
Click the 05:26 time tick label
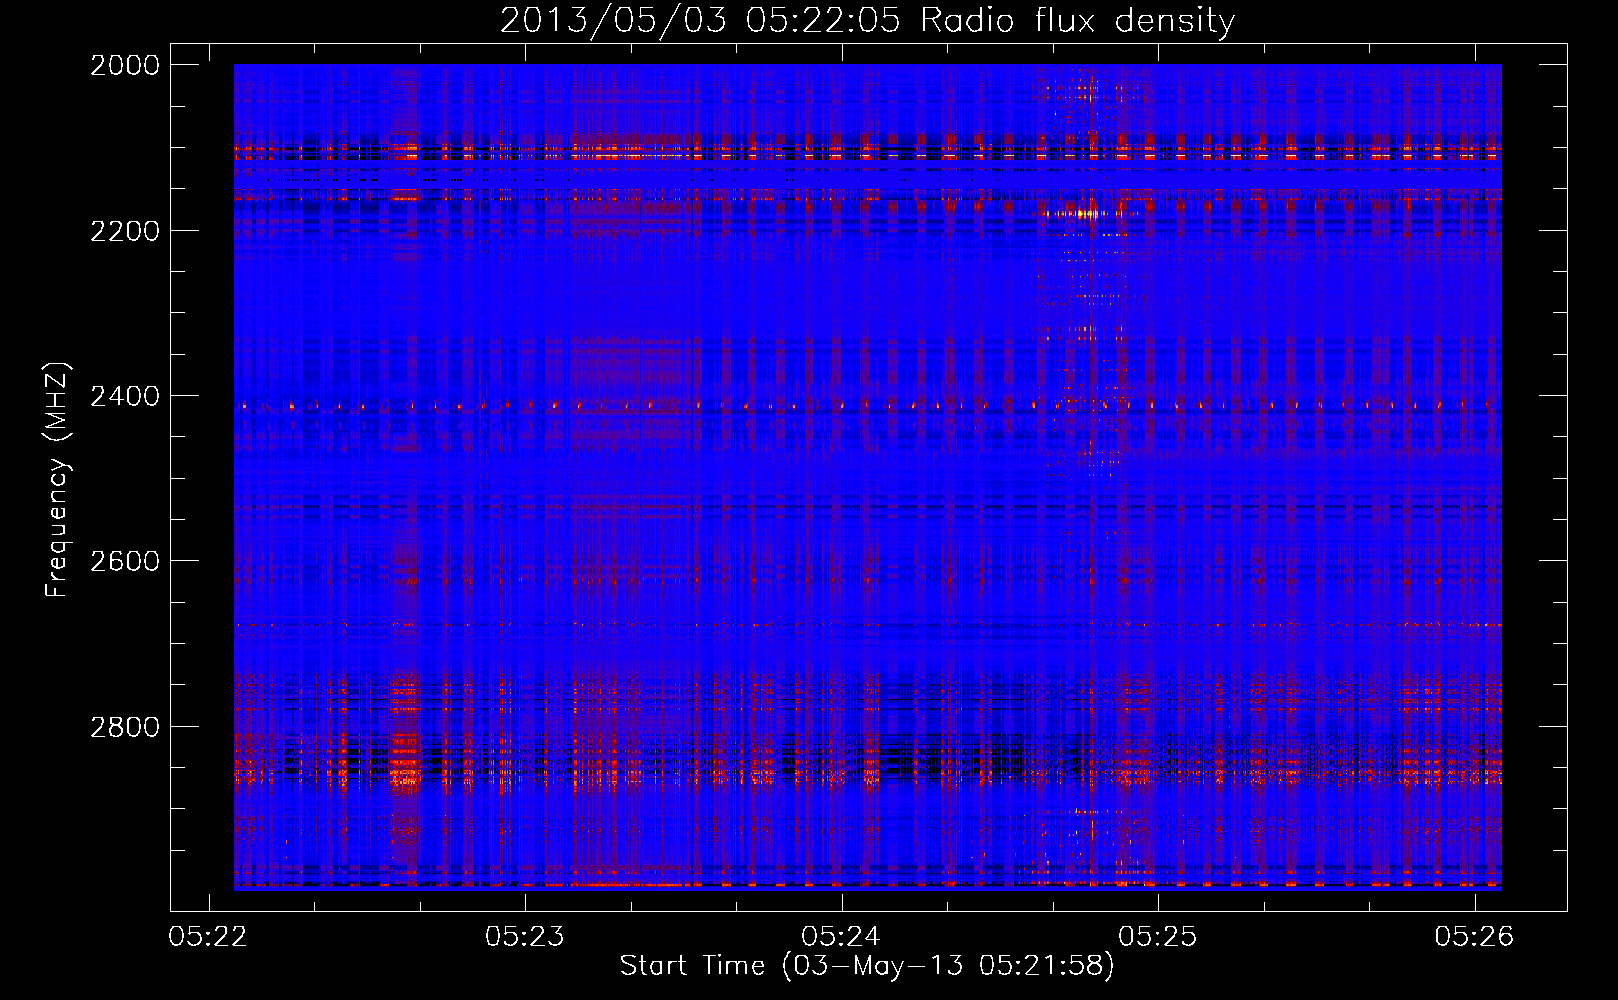[1475, 936]
